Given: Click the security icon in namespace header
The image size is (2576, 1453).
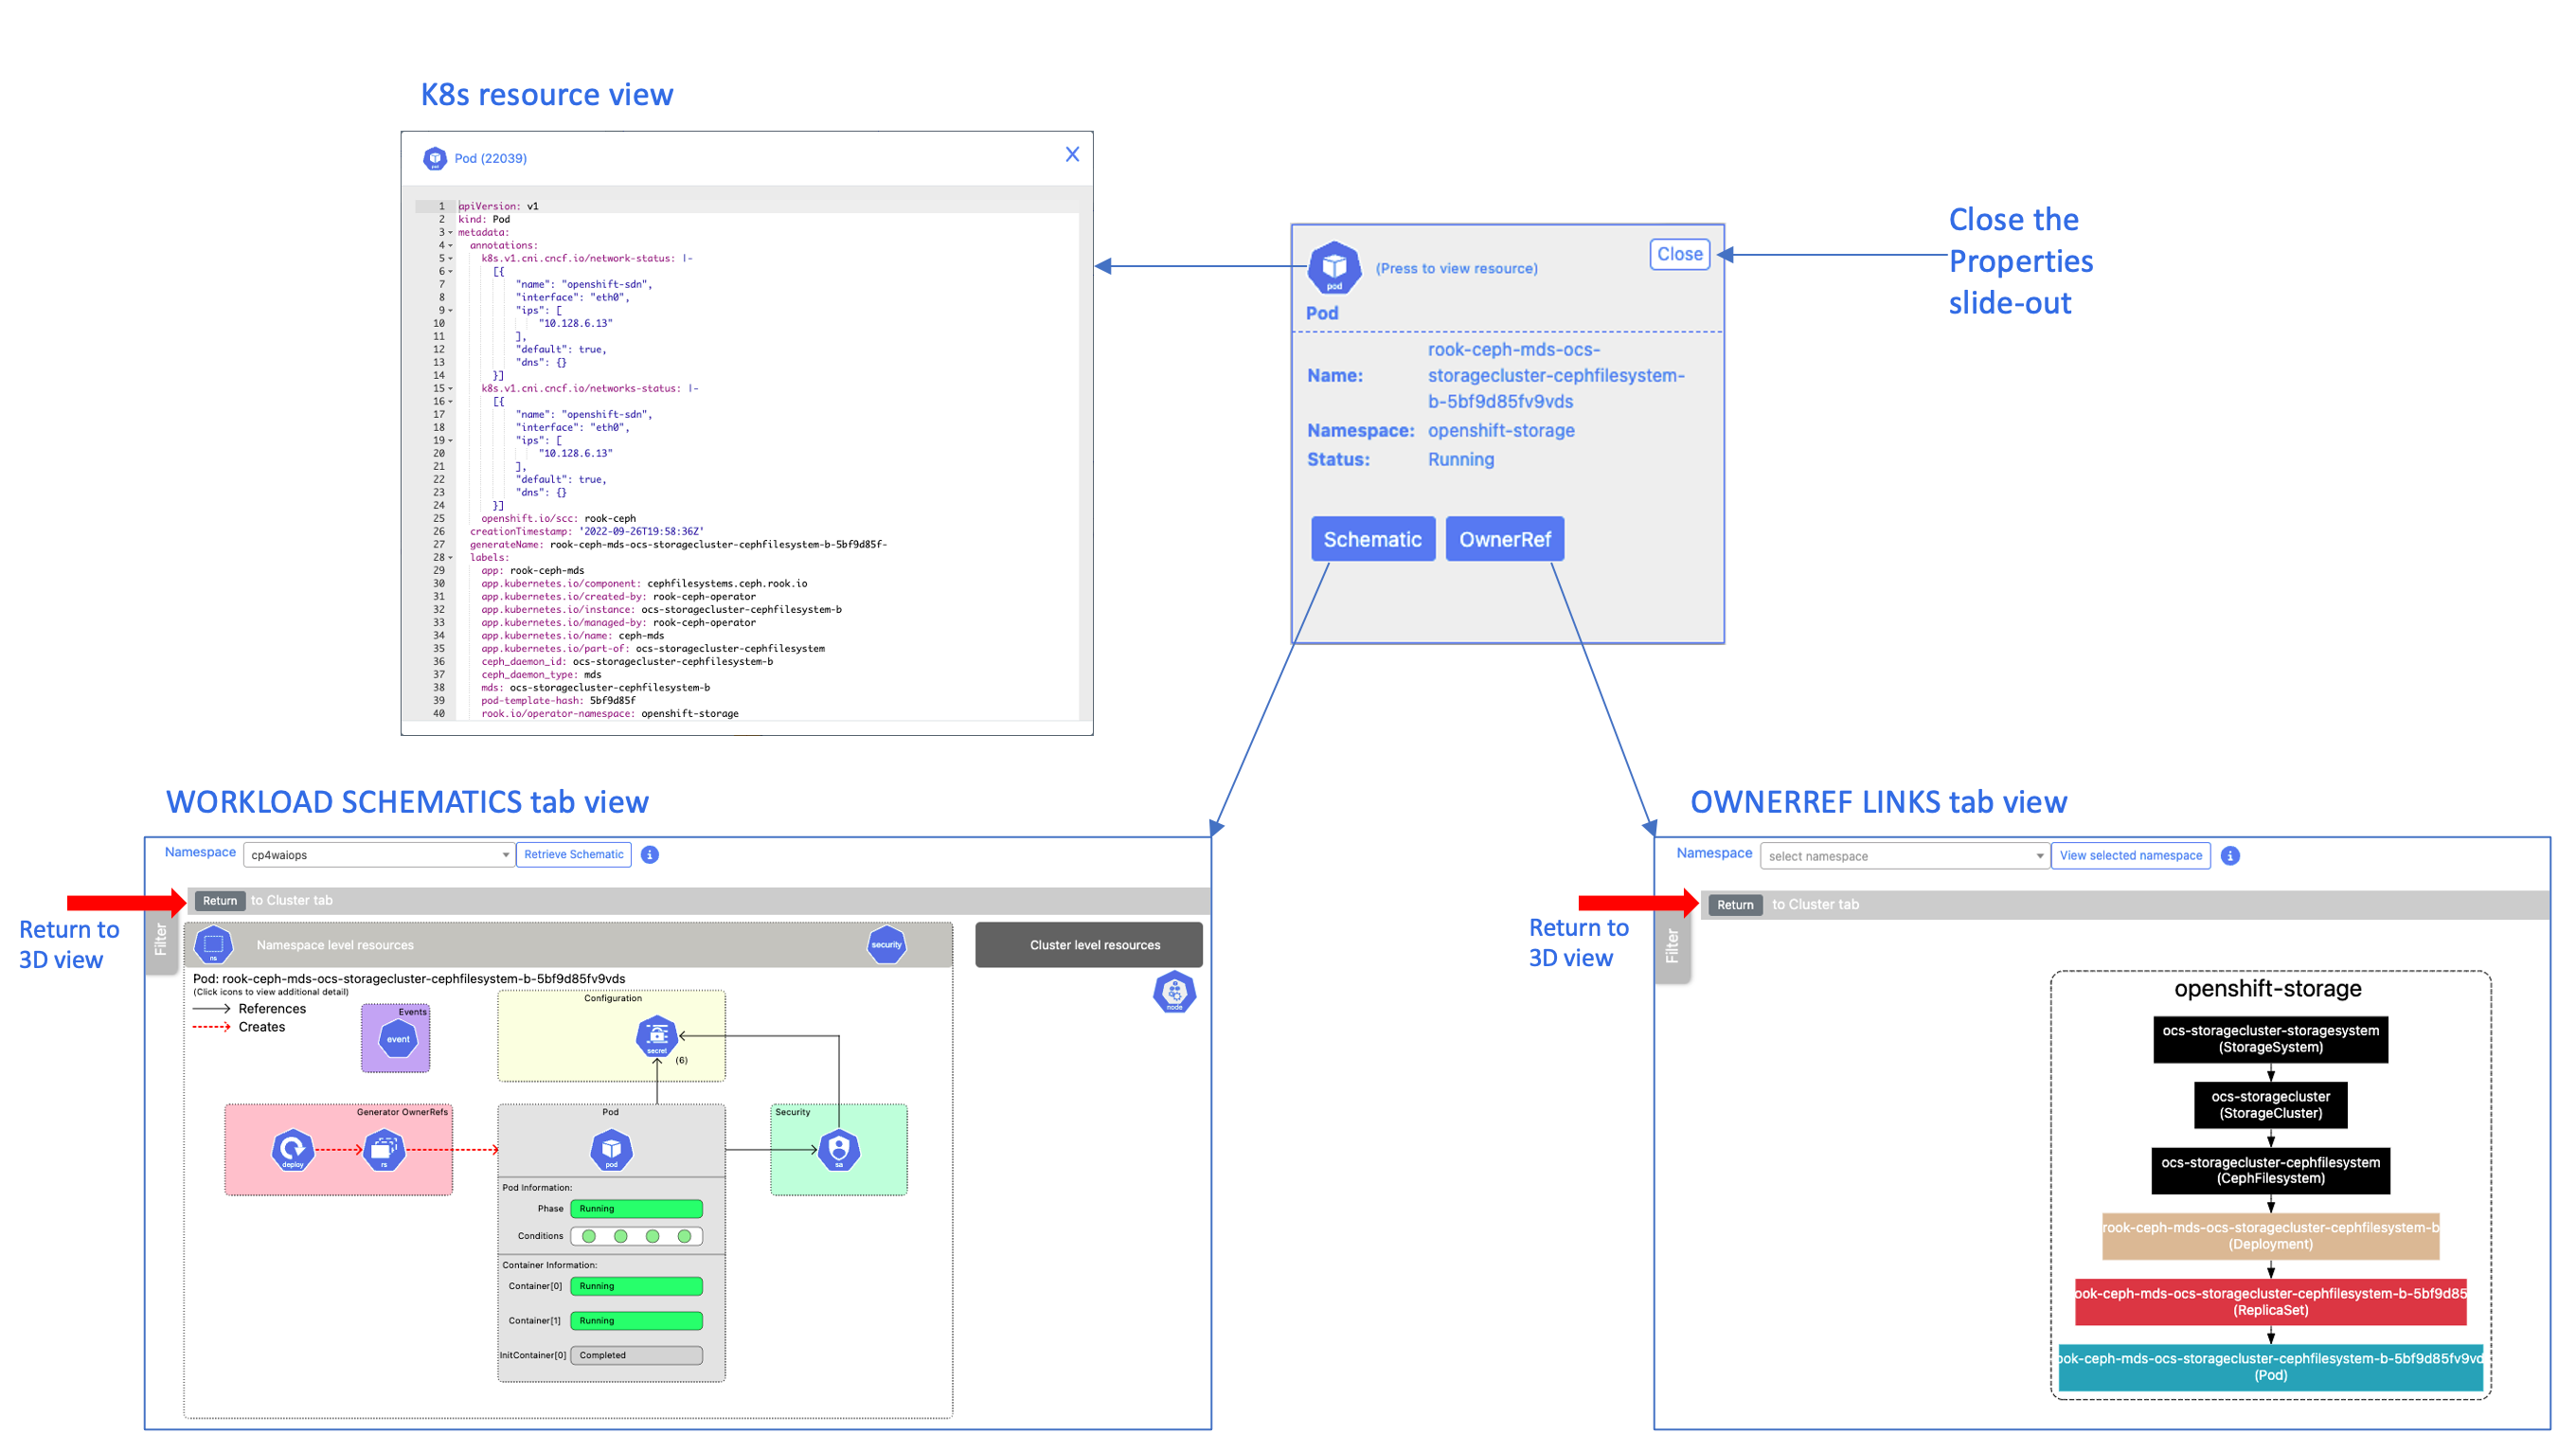Looking at the screenshot, I should click(886, 945).
